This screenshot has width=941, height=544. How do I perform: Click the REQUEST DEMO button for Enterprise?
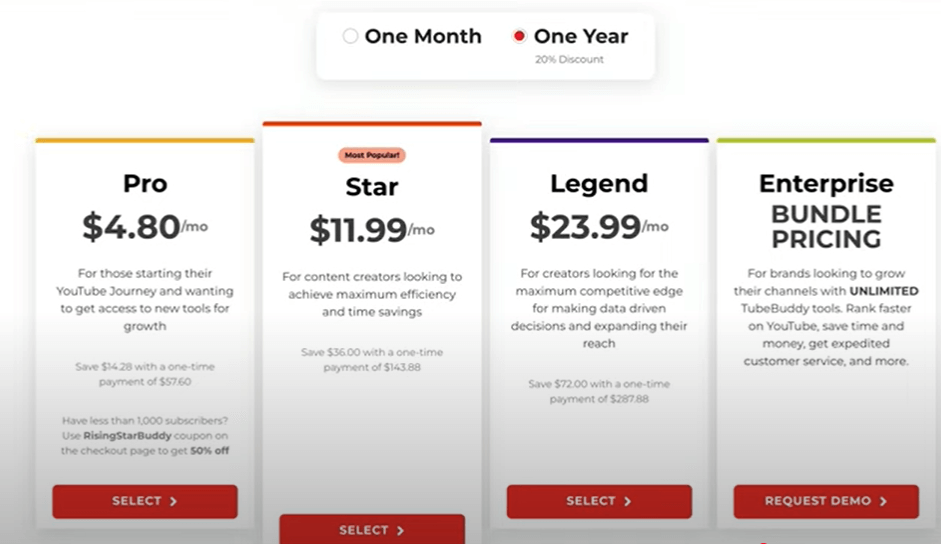[x=826, y=501]
